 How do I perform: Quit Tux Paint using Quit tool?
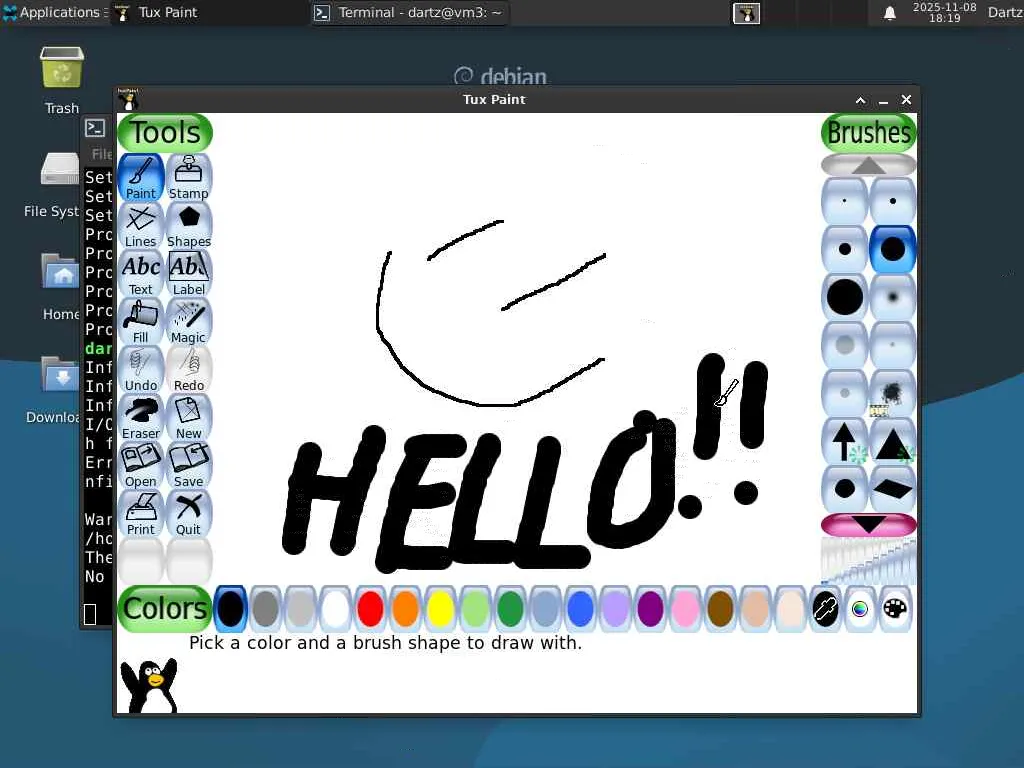click(x=189, y=514)
